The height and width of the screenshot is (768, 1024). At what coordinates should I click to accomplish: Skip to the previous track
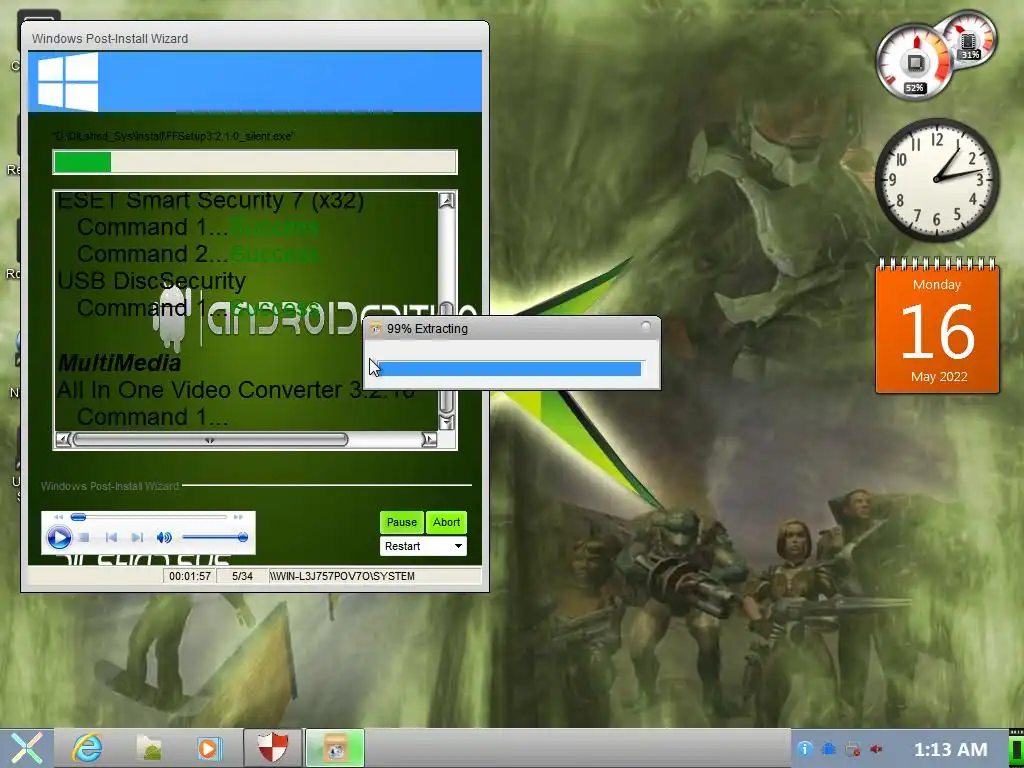pyautogui.click(x=111, y=537)
